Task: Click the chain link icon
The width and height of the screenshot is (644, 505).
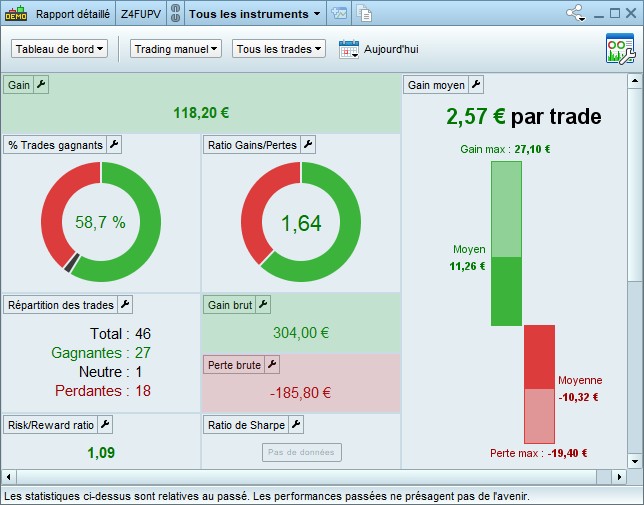Action: (175, 14)
